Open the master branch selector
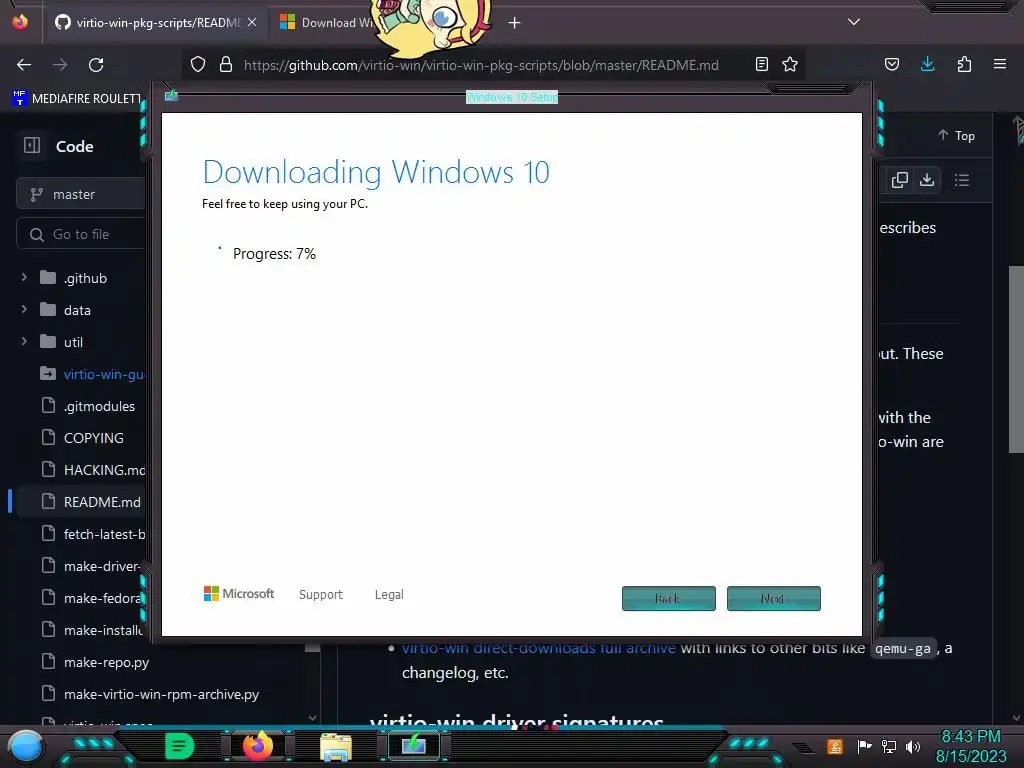The height and width of the screenshot is (768, 1024). (x=81, y=195)
